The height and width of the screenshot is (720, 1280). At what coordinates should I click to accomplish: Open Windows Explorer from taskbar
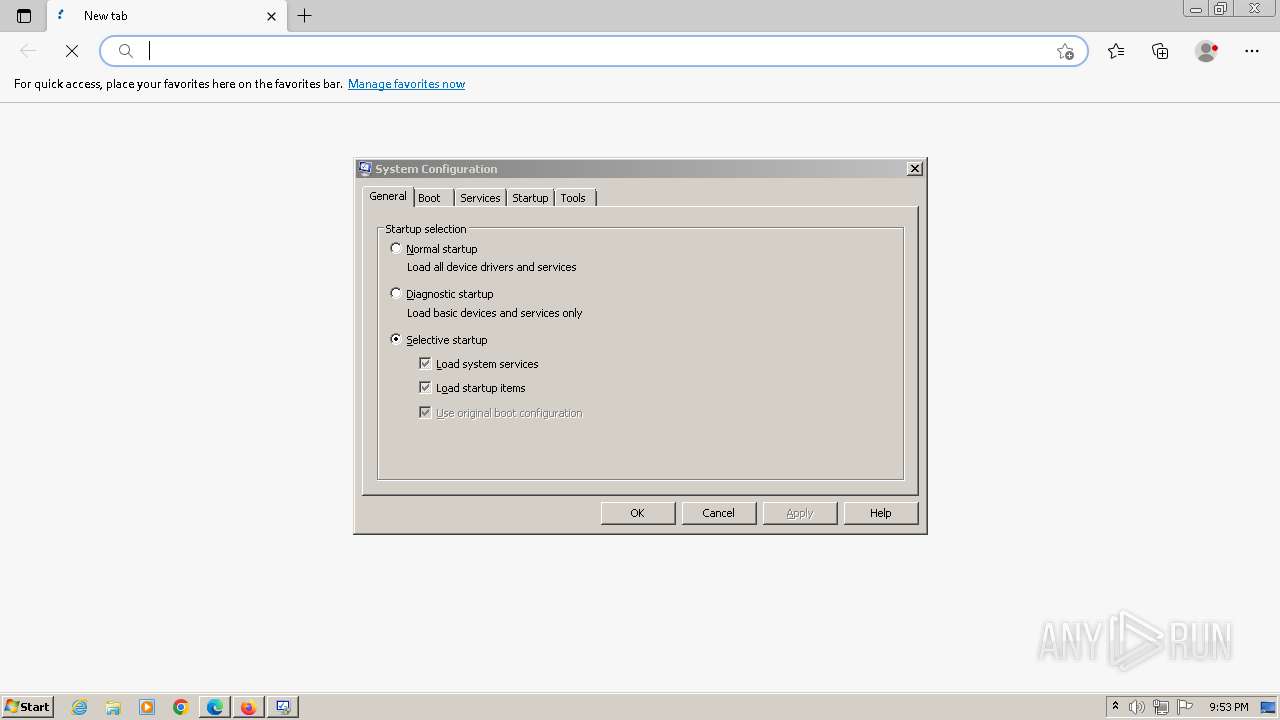click(113, 707)
